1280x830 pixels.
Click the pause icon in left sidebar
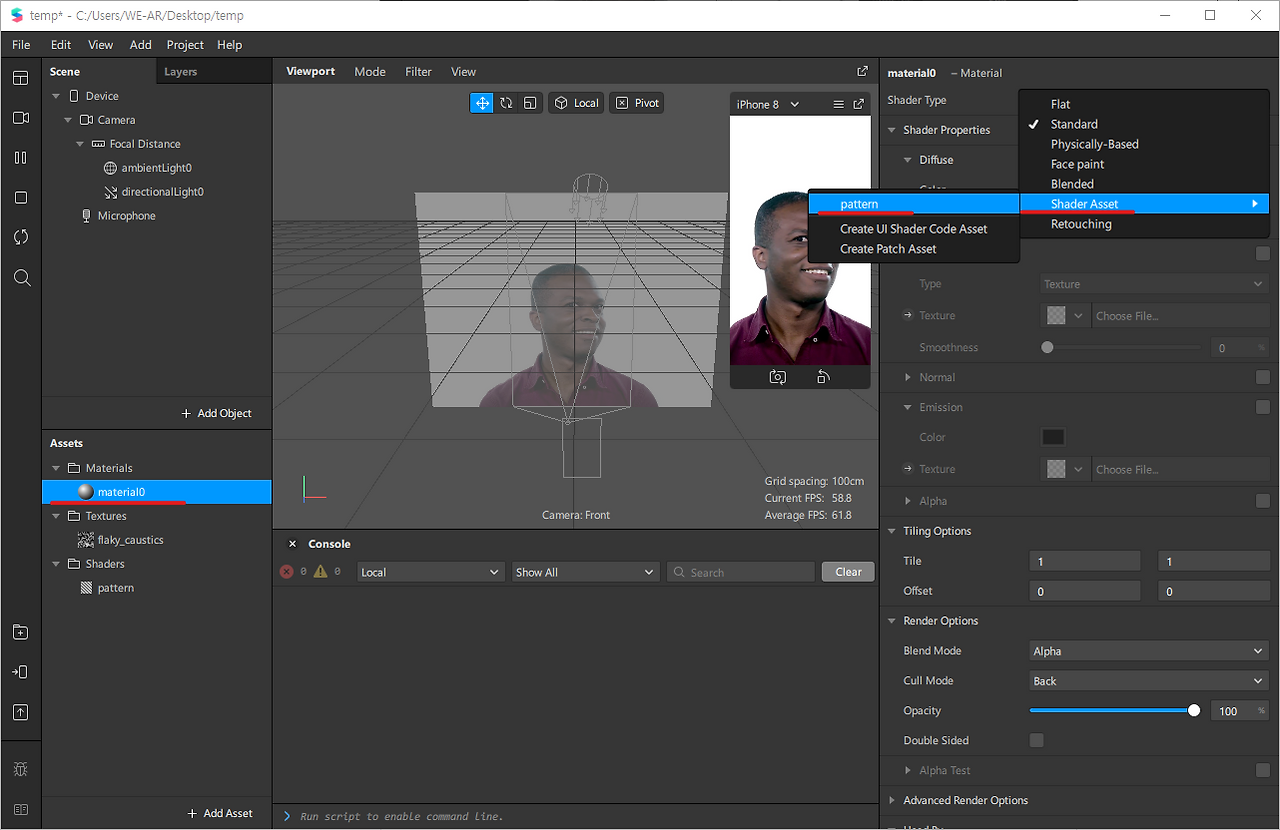tap(21, 158)
